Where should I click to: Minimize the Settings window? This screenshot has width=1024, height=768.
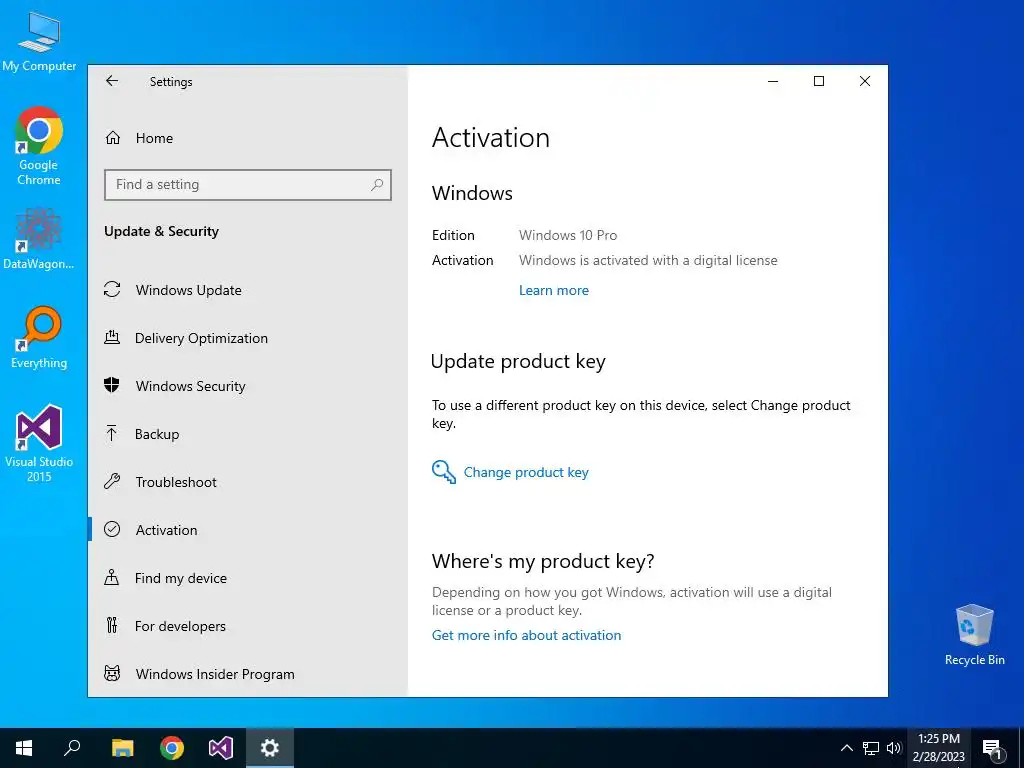click(x=773, y=81)
